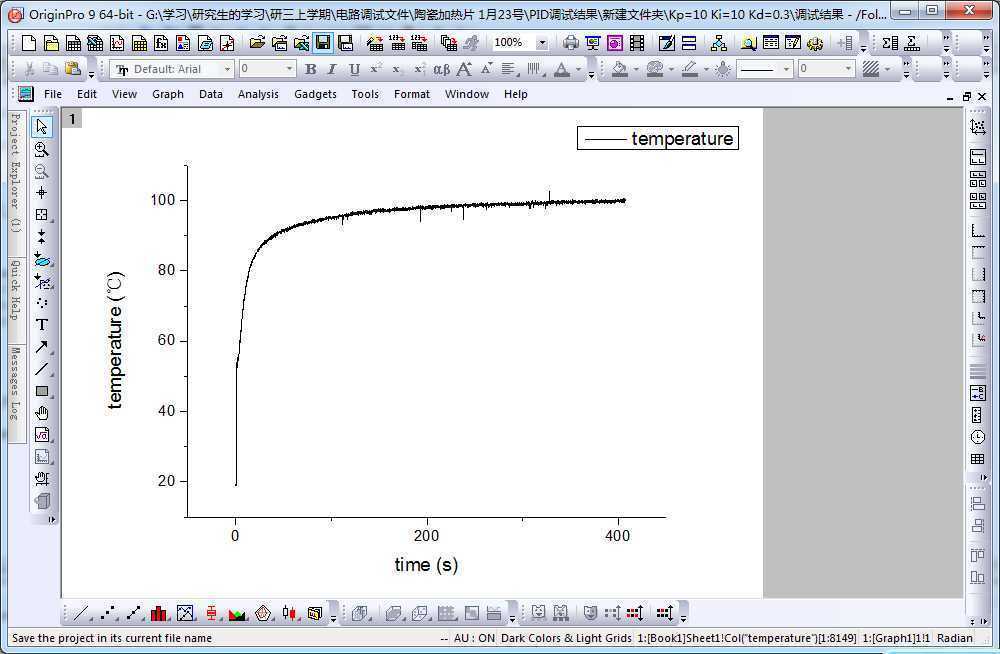Image resolution: width=1000 pixels, height=654 pixels.
Task: Select the Rectangle tool
Action: (41, 390)
